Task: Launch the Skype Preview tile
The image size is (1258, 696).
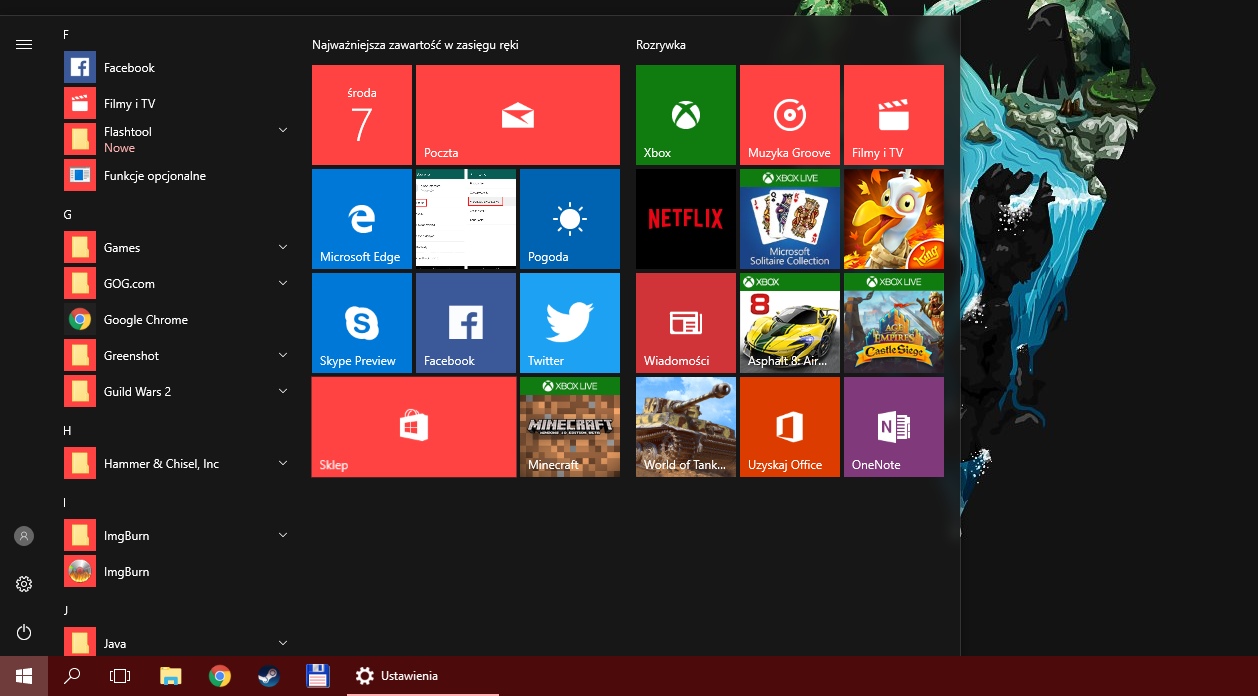Action: 362,323
